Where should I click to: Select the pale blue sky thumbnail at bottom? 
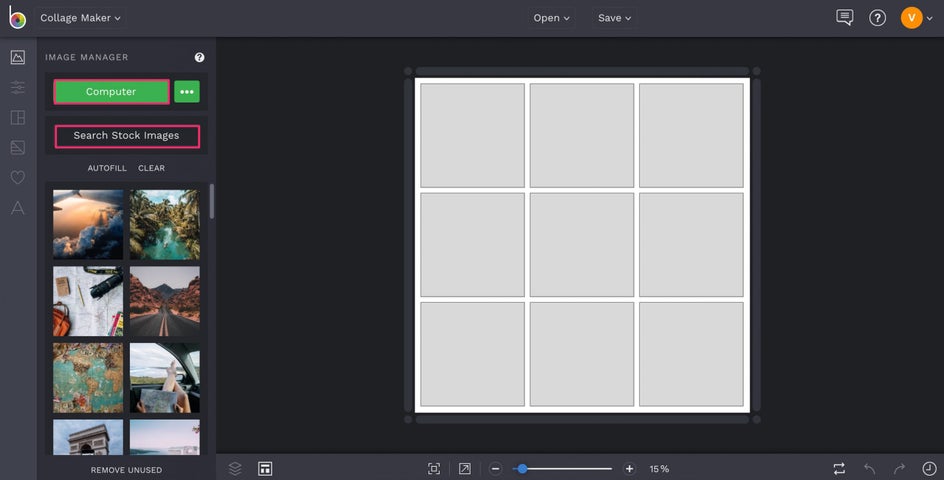tap(165, 437)
